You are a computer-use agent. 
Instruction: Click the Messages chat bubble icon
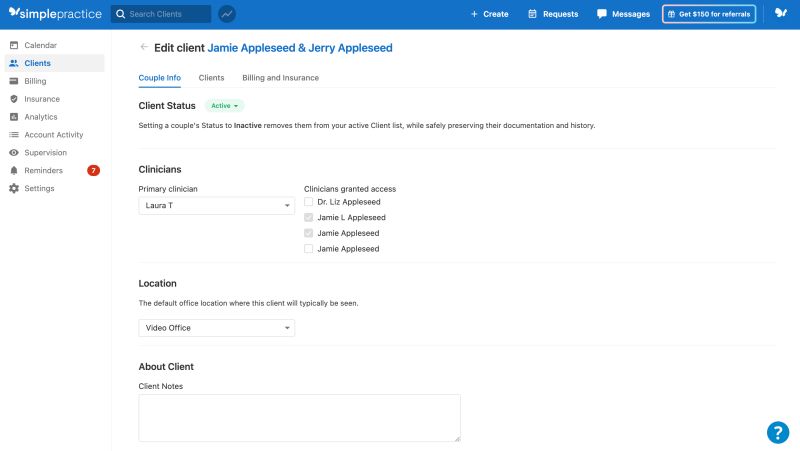602,14
